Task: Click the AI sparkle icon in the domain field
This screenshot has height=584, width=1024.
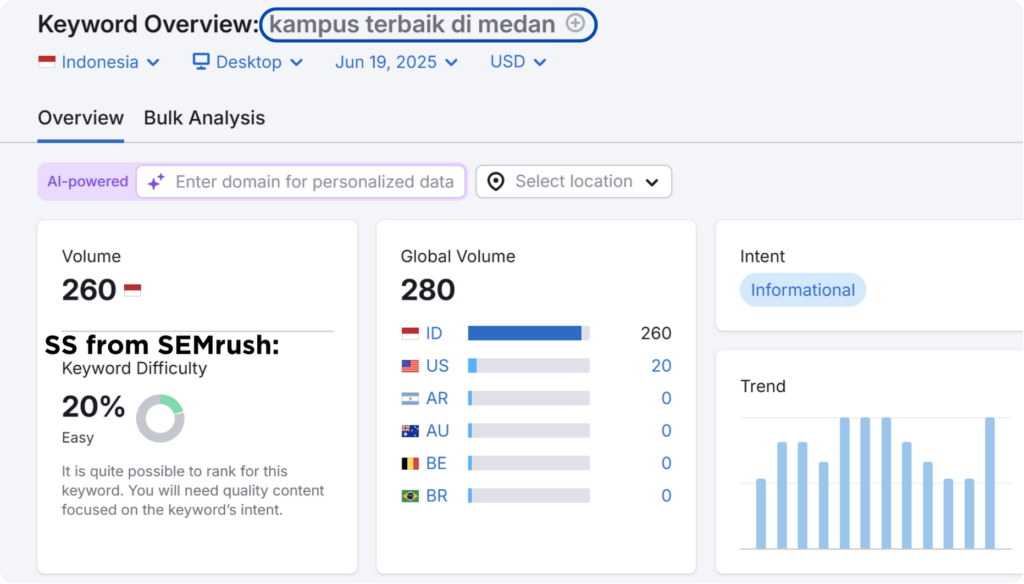Action: [x=156, y=182]
